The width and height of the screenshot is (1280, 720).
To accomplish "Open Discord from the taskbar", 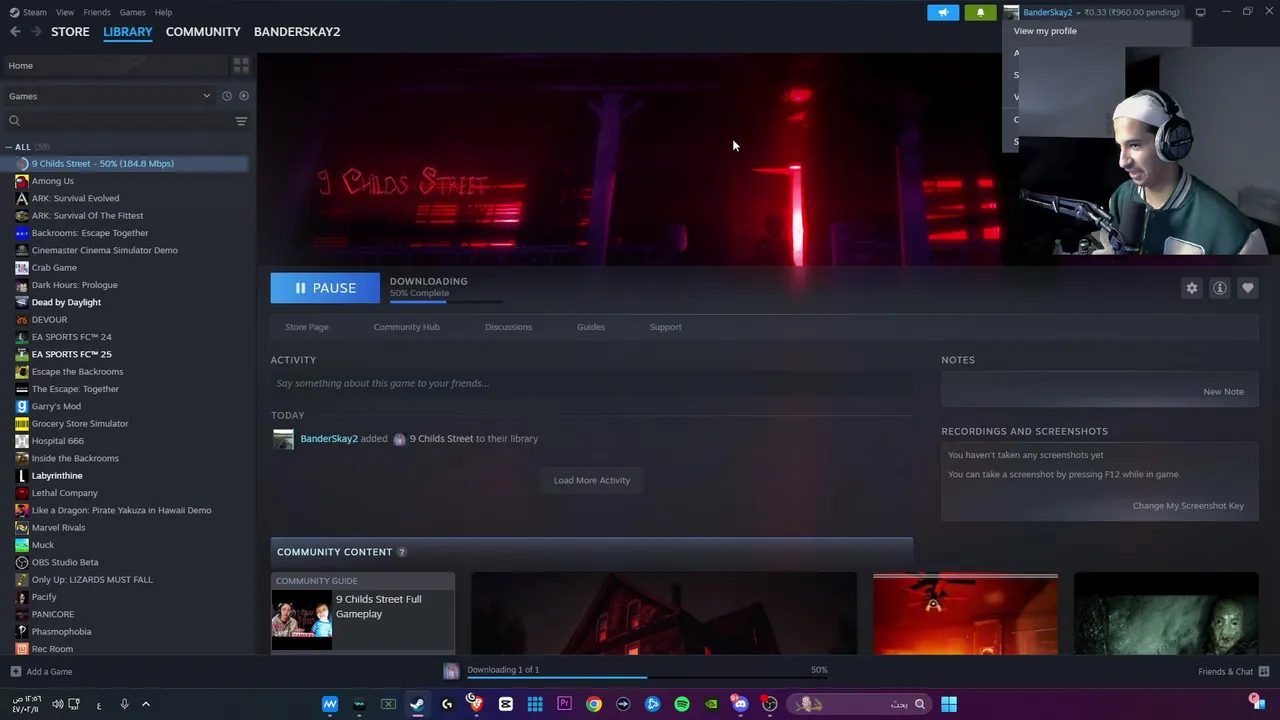I will pos(740,704).
